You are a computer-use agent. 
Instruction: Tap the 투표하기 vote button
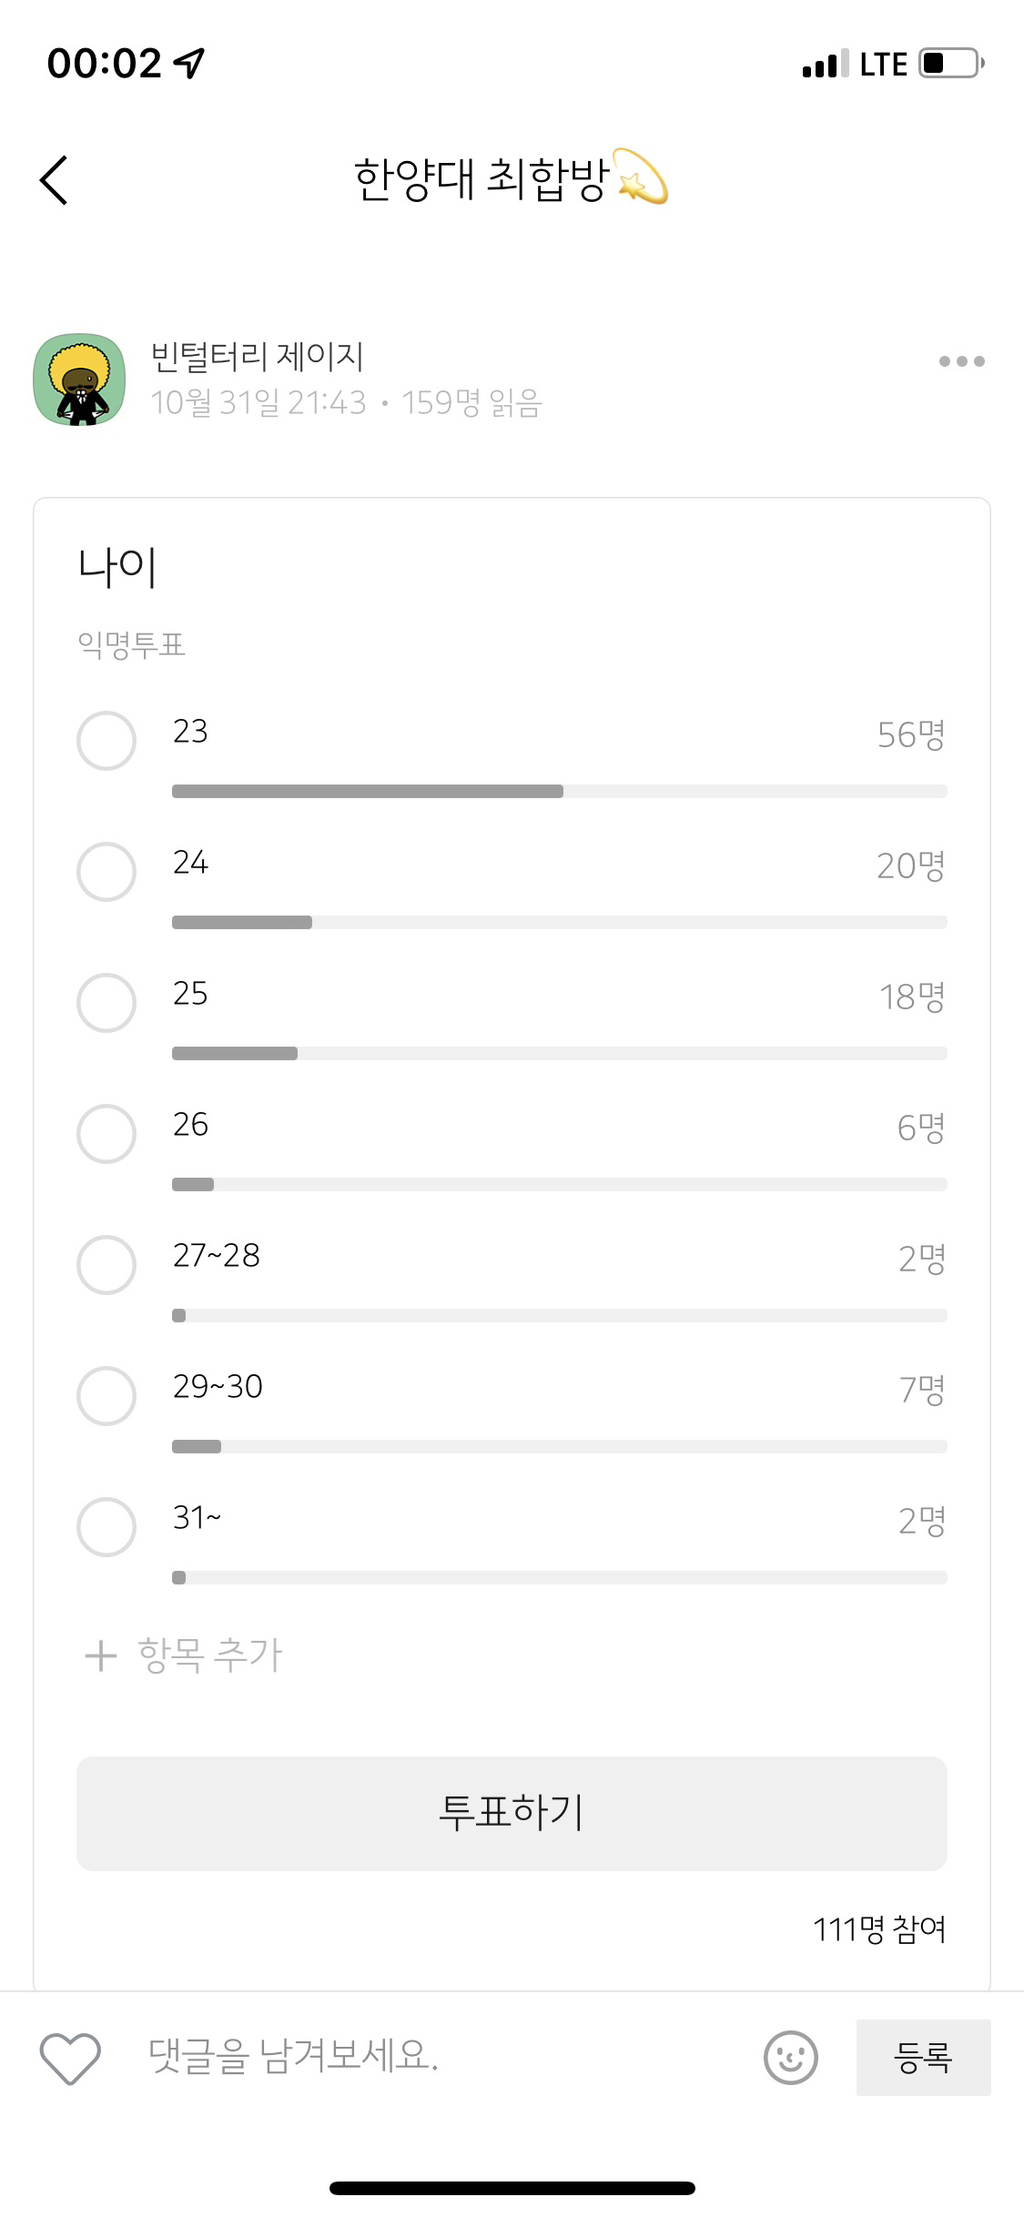click(x=512, y=1813)
